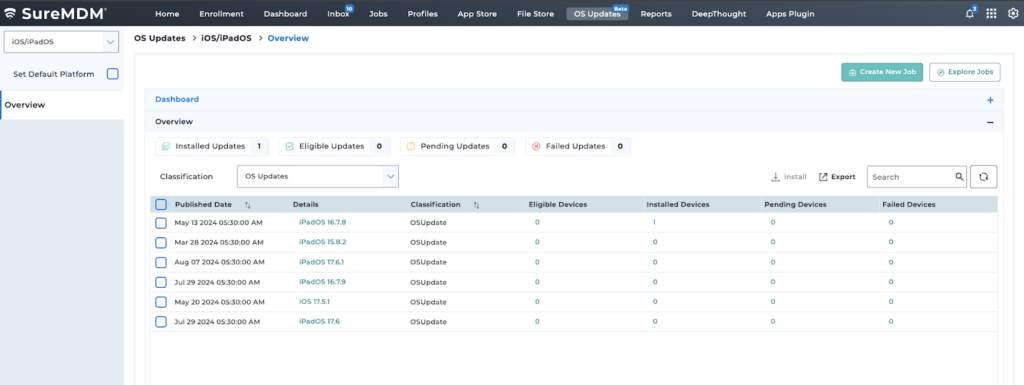Image resolution: width=1024 pixels, height=385 pixels.
Task: Collapse the Overview section minus
Action: point(990,122)
